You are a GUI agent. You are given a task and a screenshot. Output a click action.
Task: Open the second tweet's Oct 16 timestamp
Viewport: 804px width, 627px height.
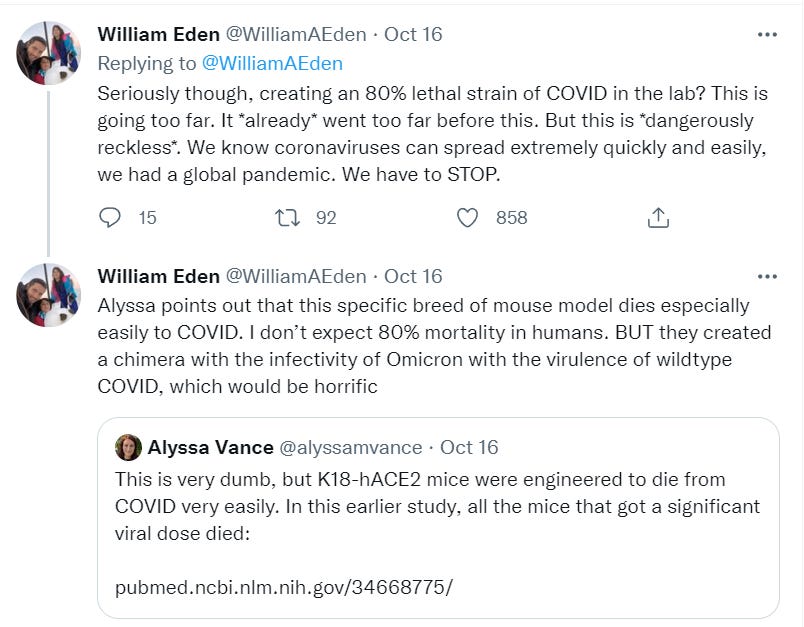[x=414, y=276]
